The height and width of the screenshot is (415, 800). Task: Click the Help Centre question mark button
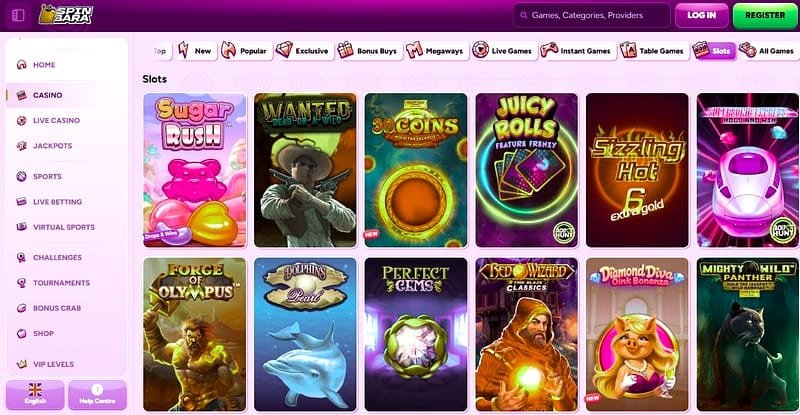pos(97,395)
